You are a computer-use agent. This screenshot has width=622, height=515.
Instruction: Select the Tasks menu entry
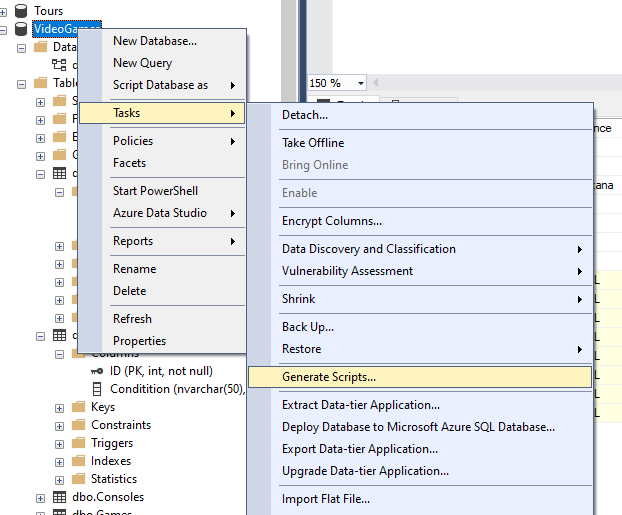point(162,113)
